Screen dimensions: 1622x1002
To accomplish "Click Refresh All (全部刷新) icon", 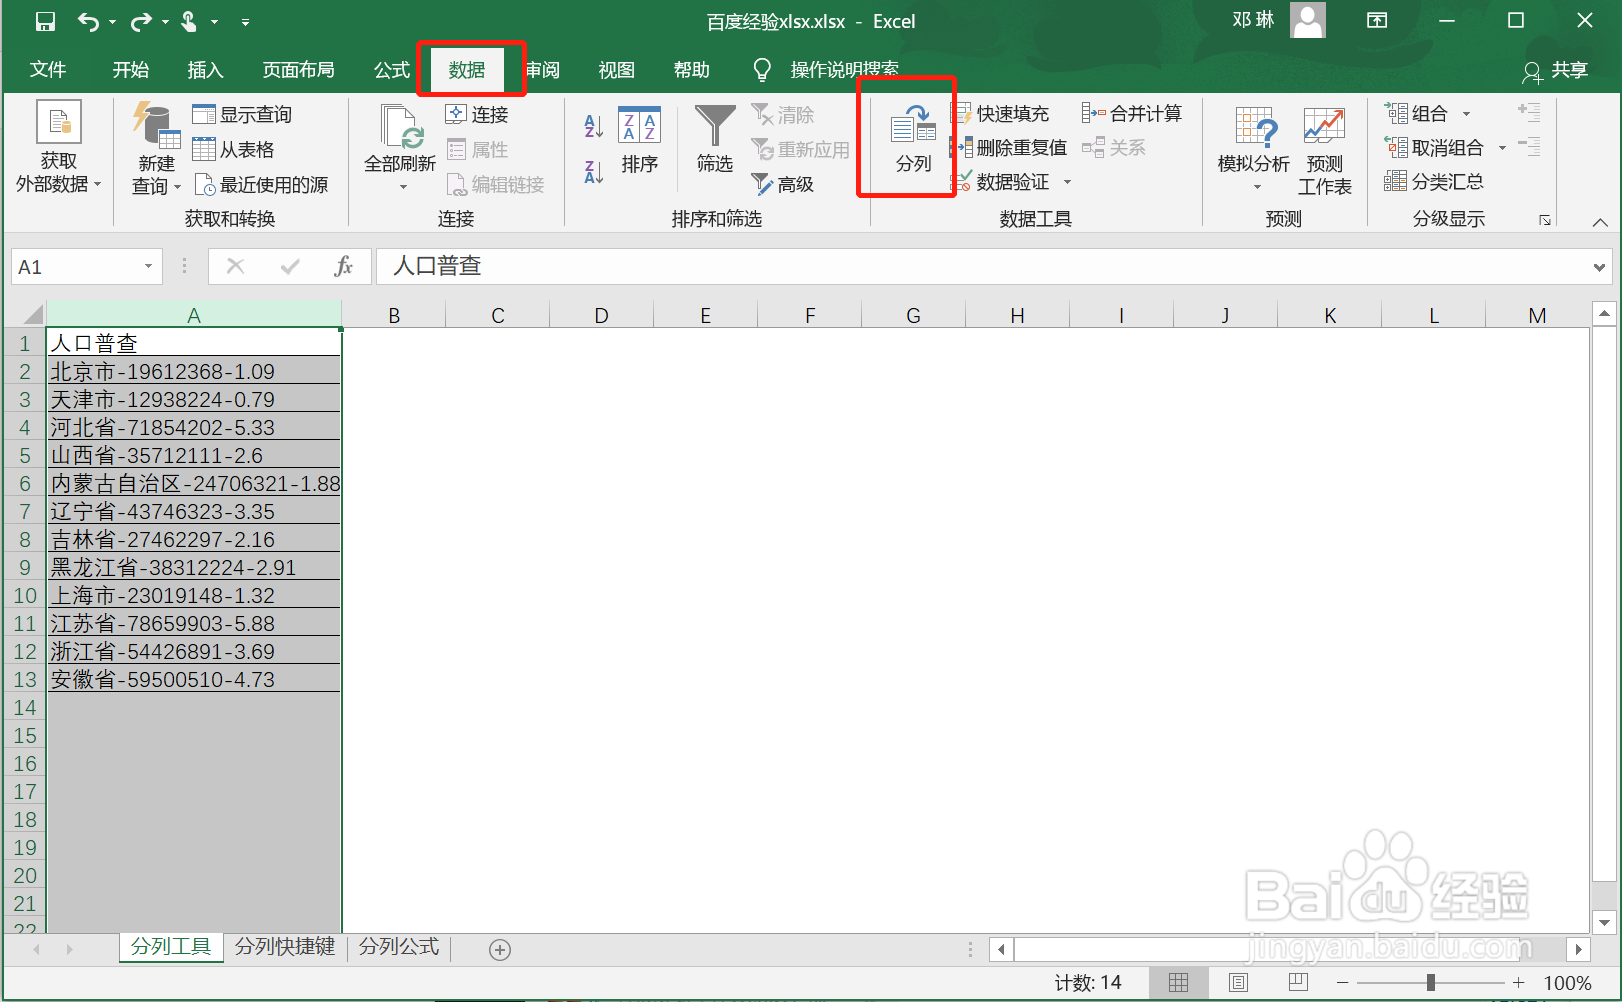I will pos(400,149).
